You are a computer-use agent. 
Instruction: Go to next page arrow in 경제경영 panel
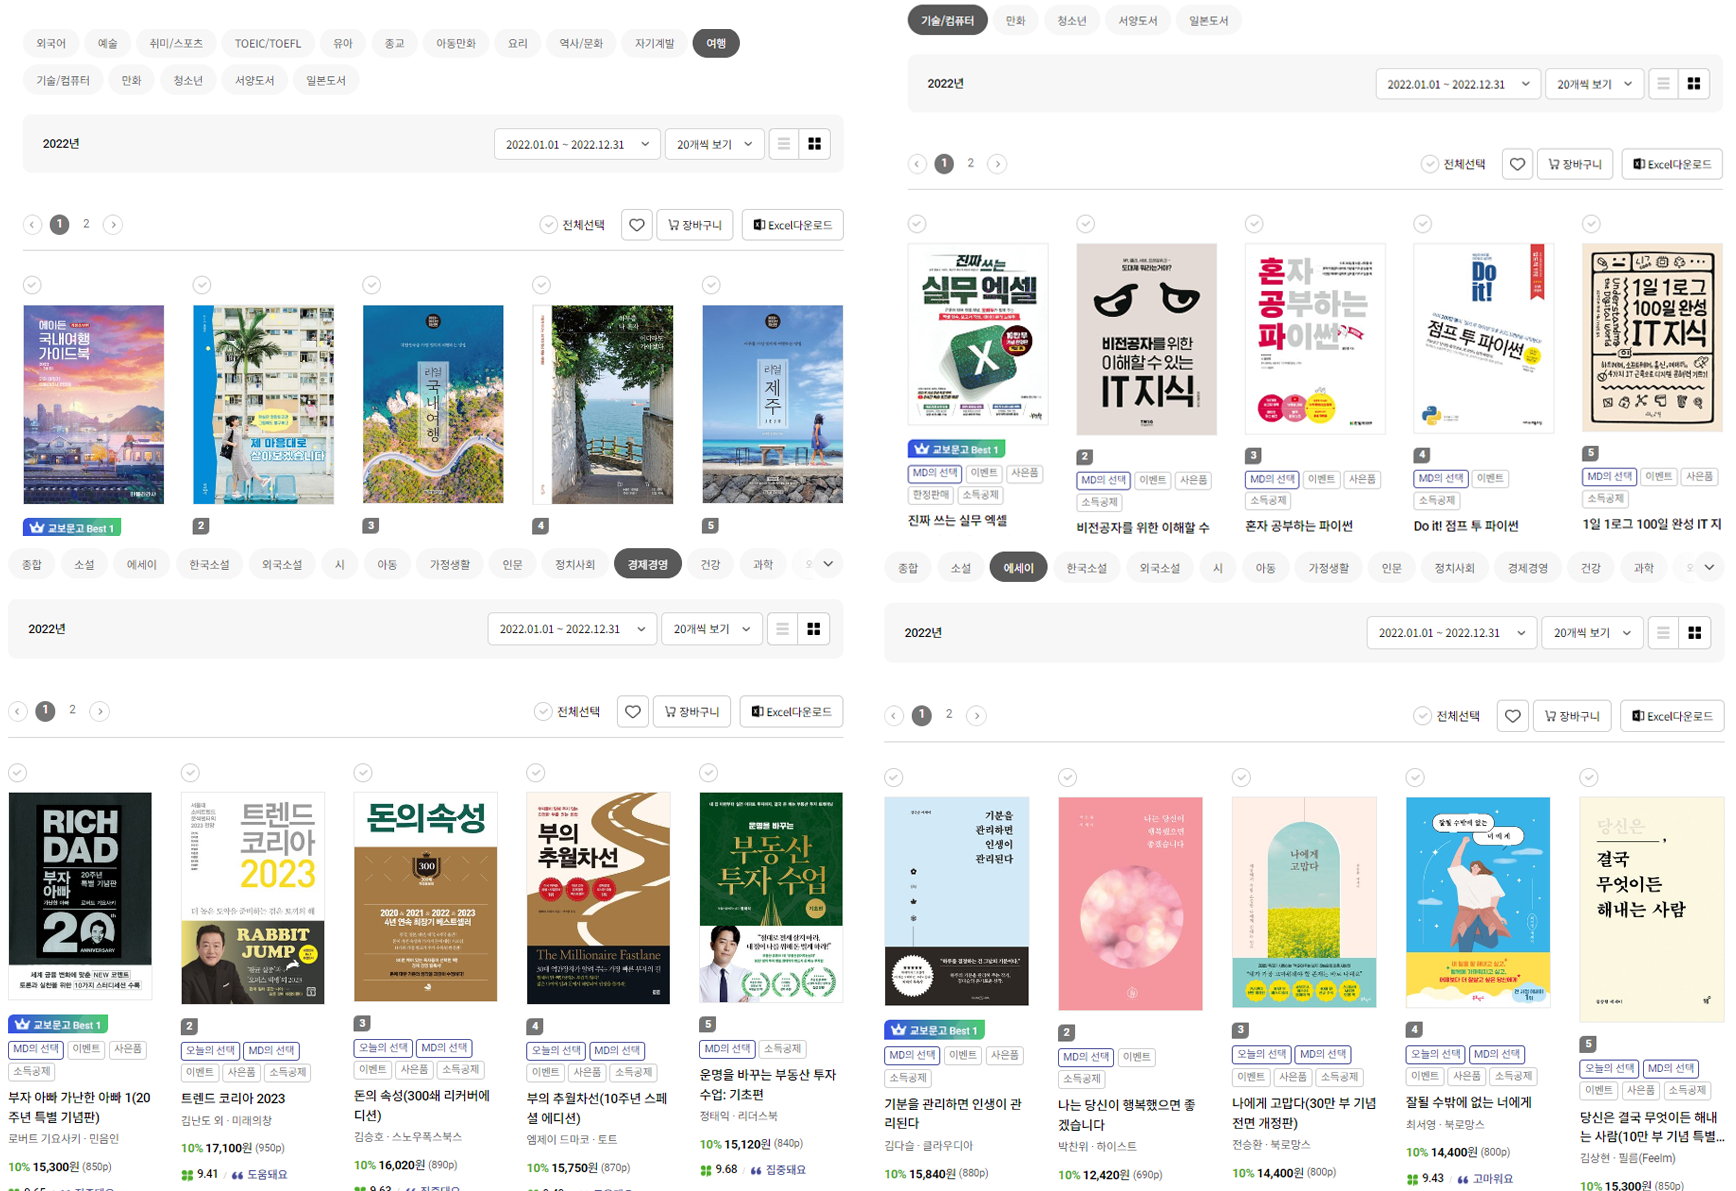coord(99,711)
